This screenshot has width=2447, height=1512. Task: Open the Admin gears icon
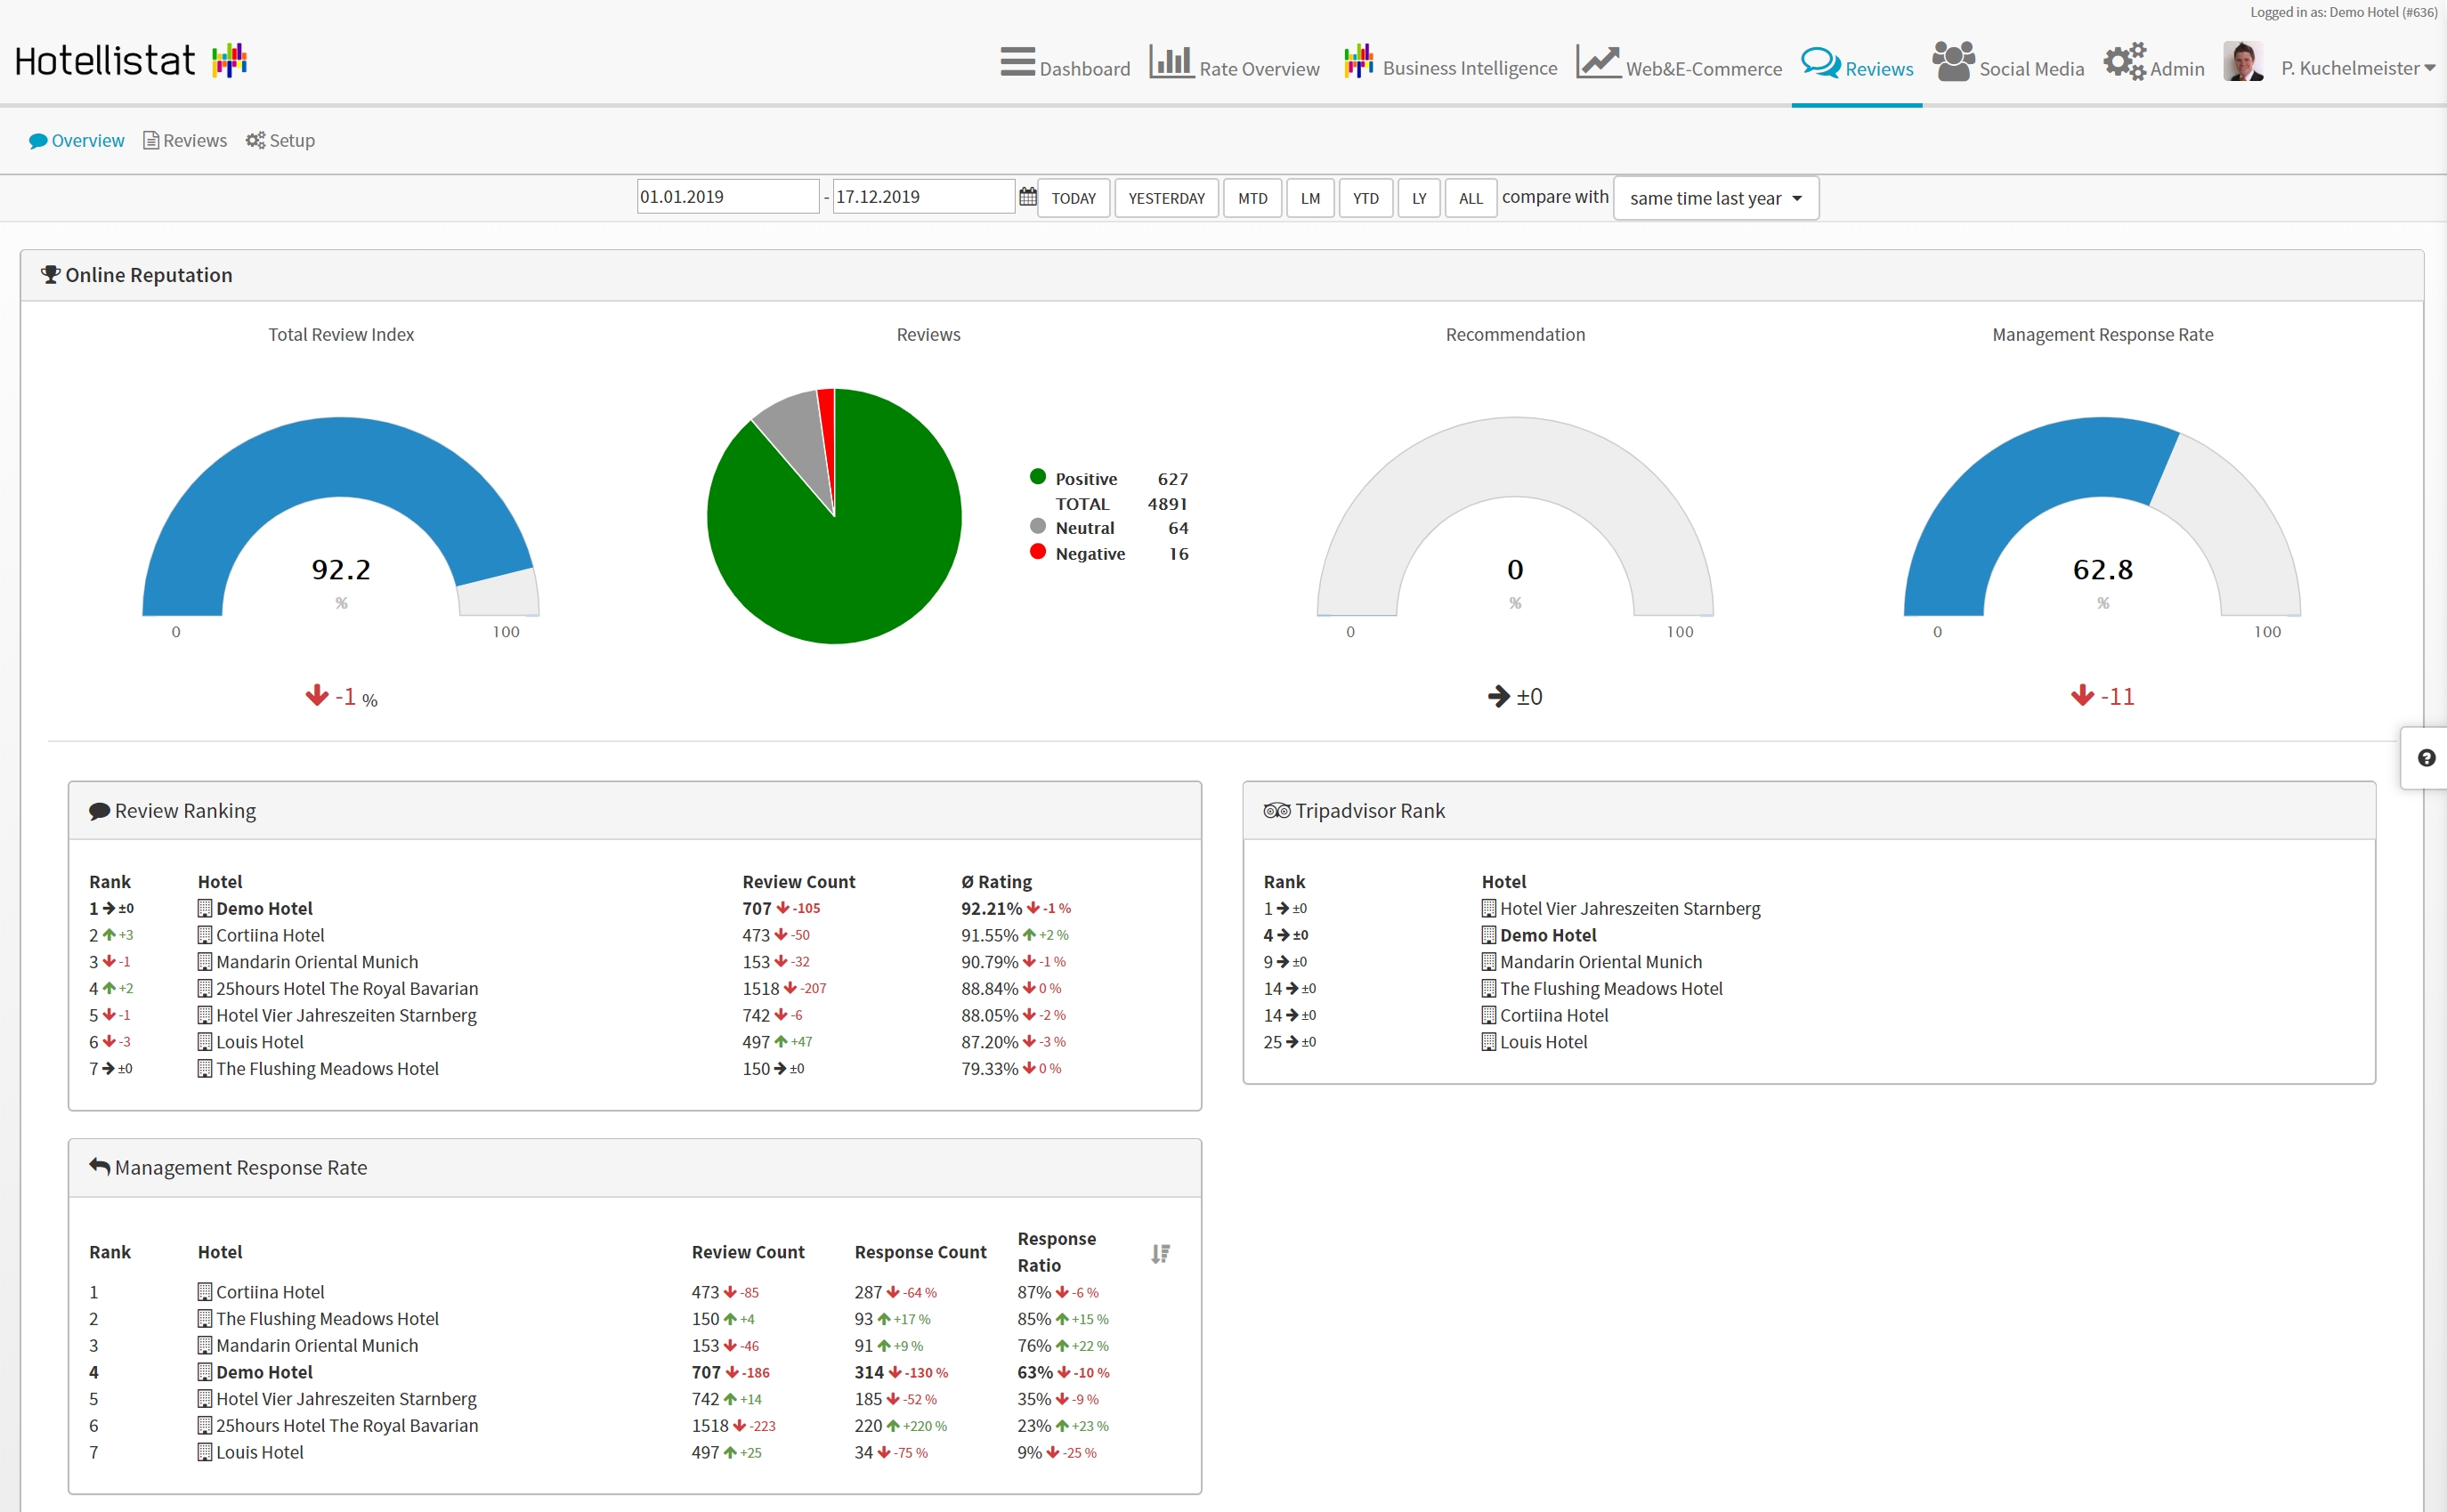2124,62
